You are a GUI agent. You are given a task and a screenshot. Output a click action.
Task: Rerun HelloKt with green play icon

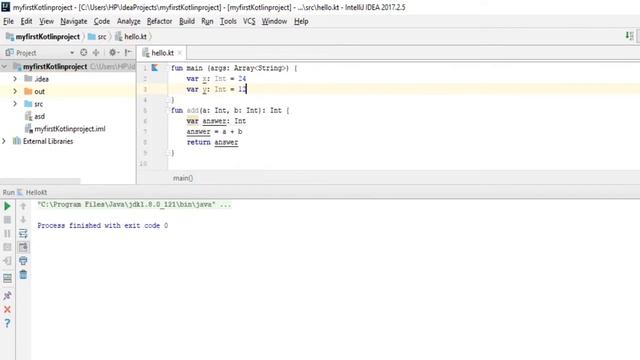click(x=7, y=206)
